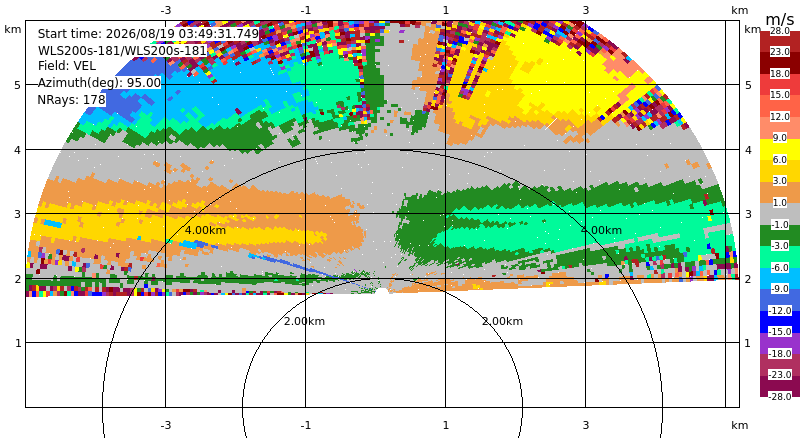Click the left 4.00km range ring label
The height and width of the screenshot is (438, 800).
pyautogui.click(x=205, y=230)
